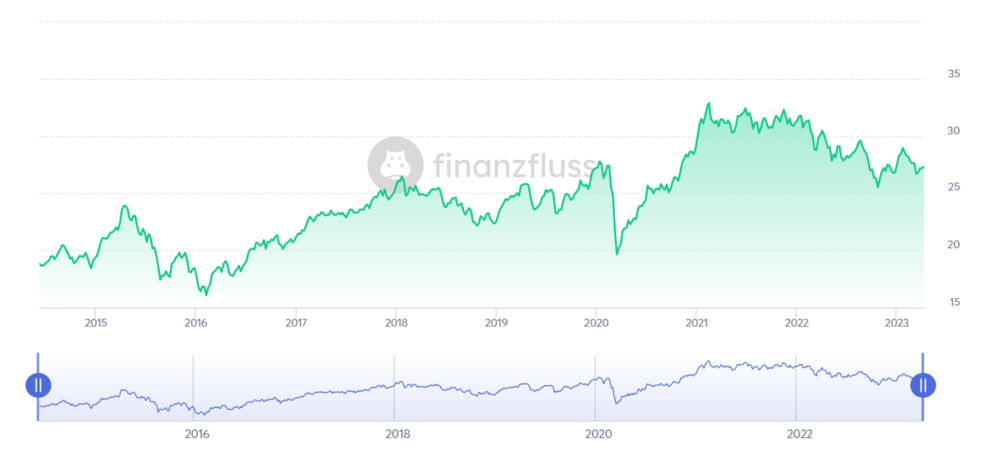The height and width of the screenshot is (450, 1000).
Task: Click the 35 value on the price axis
Action: [954, 75]
